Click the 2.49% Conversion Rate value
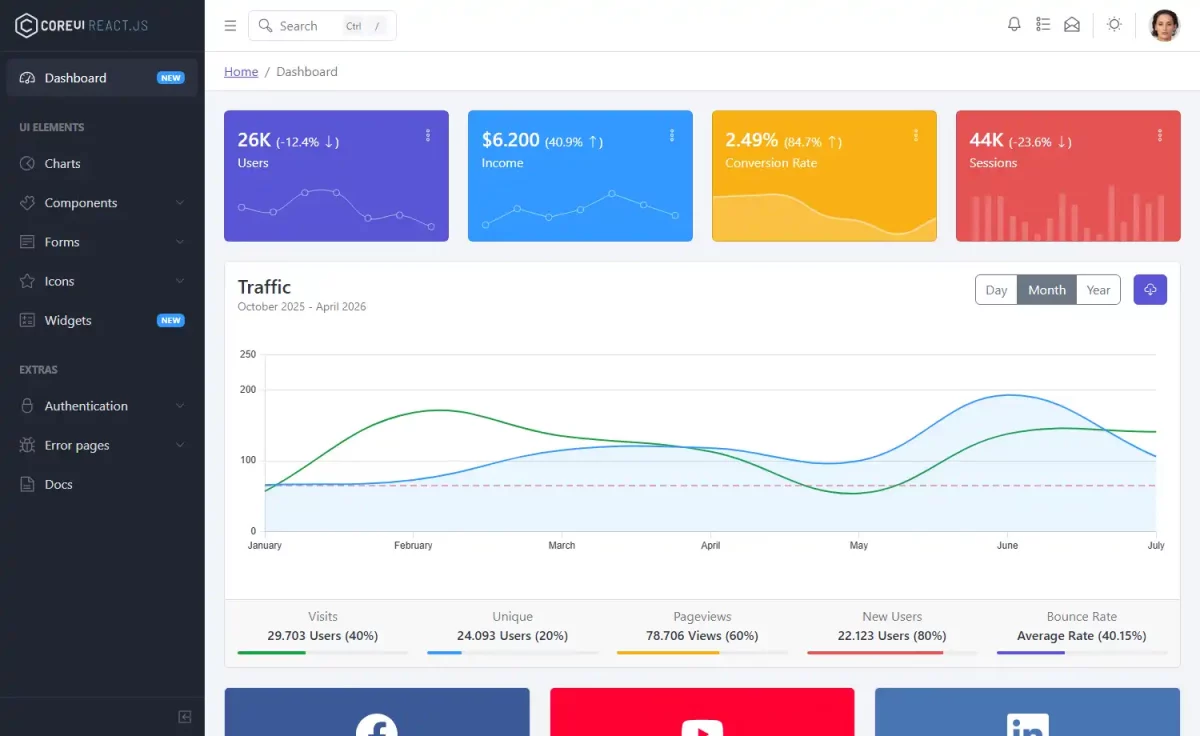Screen dimensions: 1200x736 click(x=752, y=140)
